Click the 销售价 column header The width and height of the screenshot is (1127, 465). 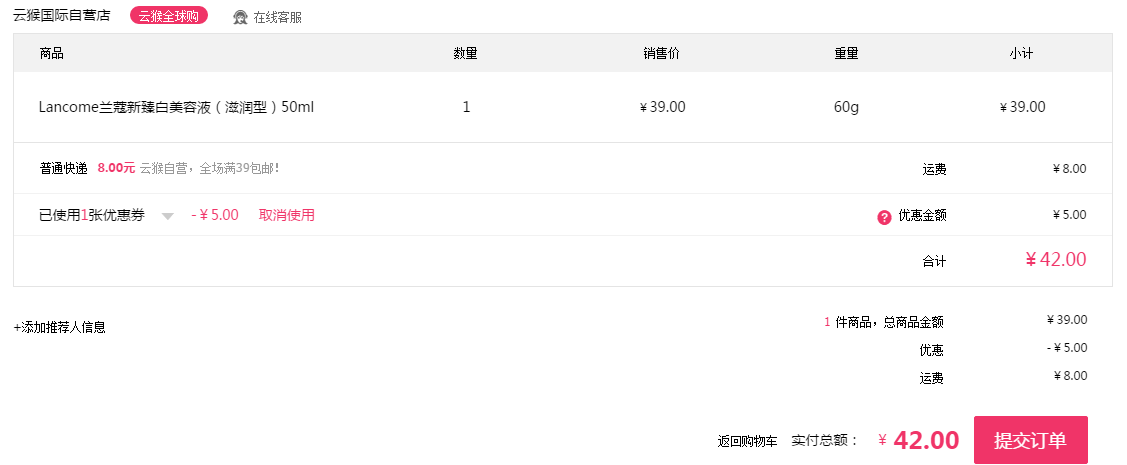coord(661,53)
